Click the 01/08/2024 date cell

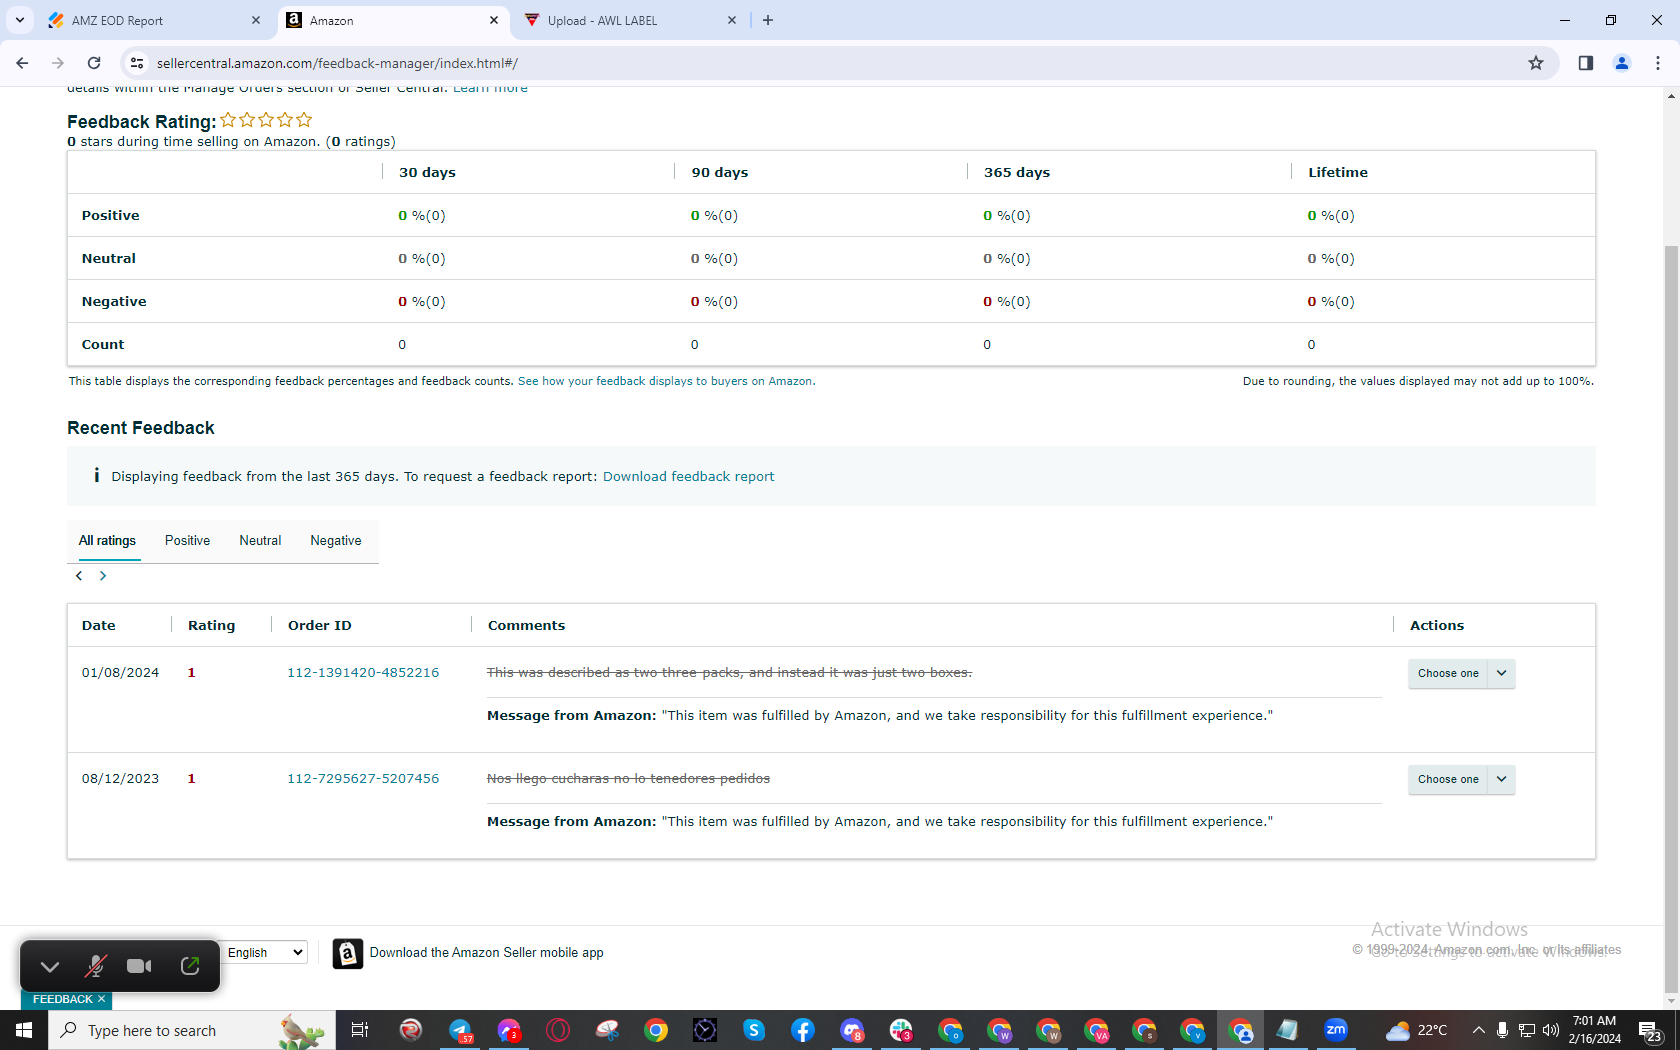click(120, 673)
